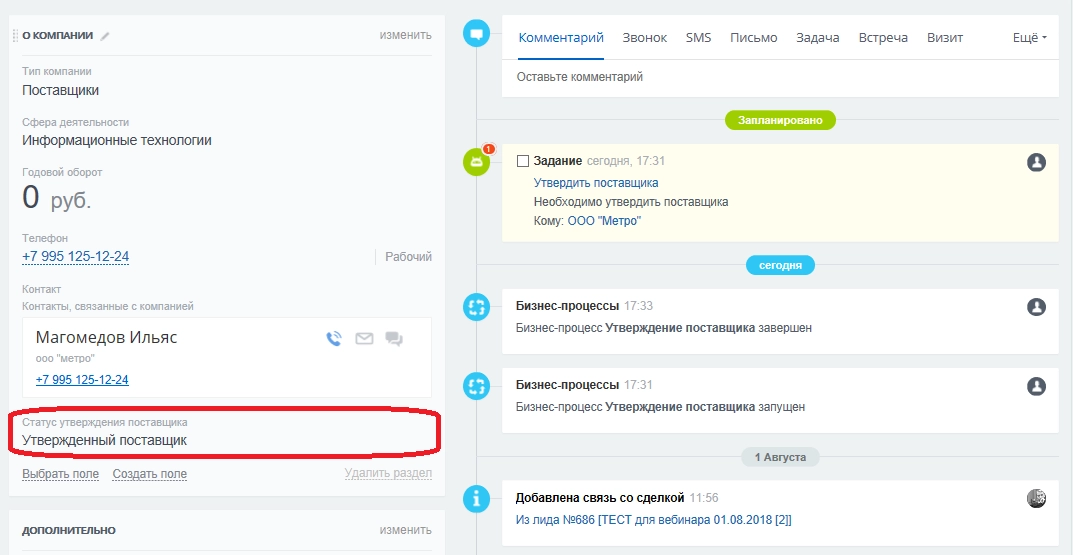This screenshot has height=555, width=1073.
Task: Switch to the SMS tab
Action: [699, 38]
